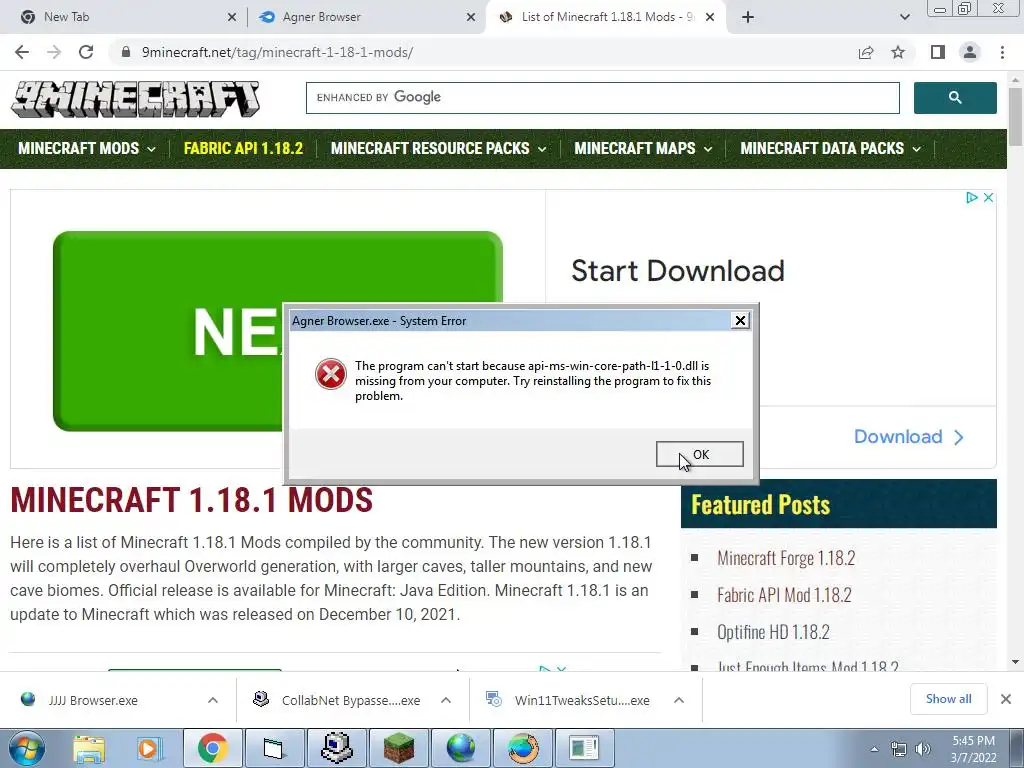Open the Optifine HD 1.18.2 link
Screen dimensions: 1024x768
pos(773,632)
